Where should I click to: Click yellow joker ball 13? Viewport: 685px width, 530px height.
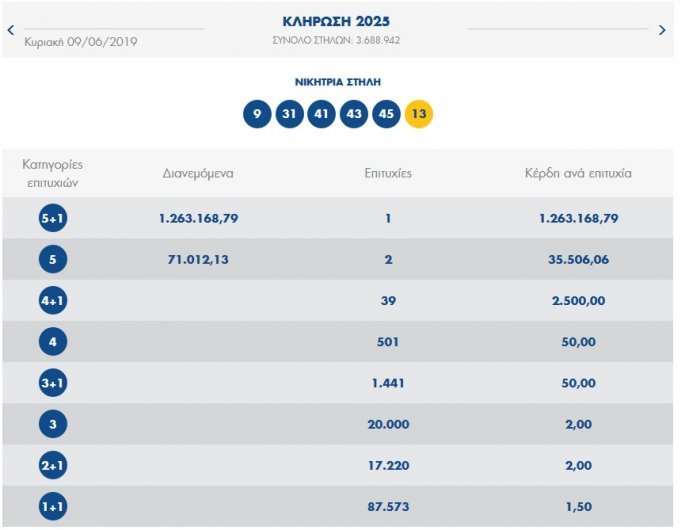coord(419,114)
